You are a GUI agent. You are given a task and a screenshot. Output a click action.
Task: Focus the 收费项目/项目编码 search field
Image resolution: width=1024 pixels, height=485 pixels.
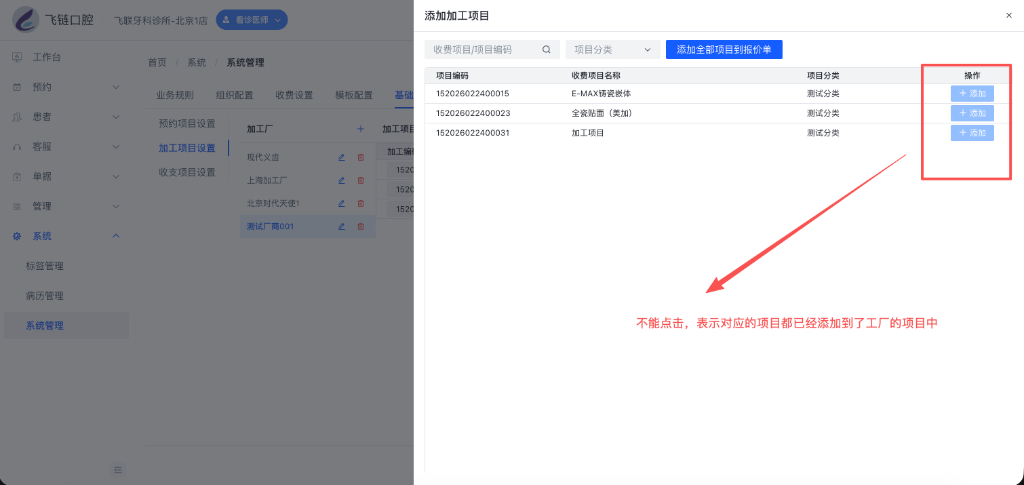(492, 50)
